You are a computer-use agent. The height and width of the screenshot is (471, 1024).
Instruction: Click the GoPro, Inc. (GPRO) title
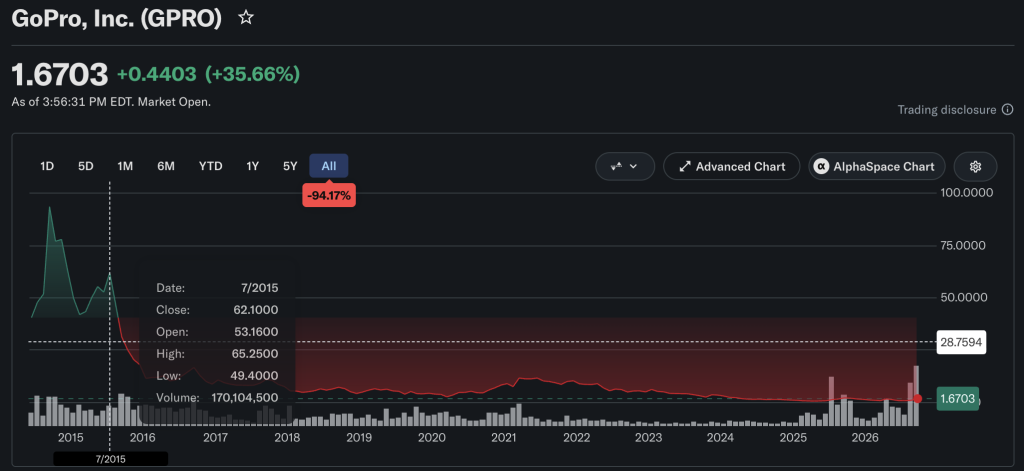pyautogui.click(x=117, y=18)
